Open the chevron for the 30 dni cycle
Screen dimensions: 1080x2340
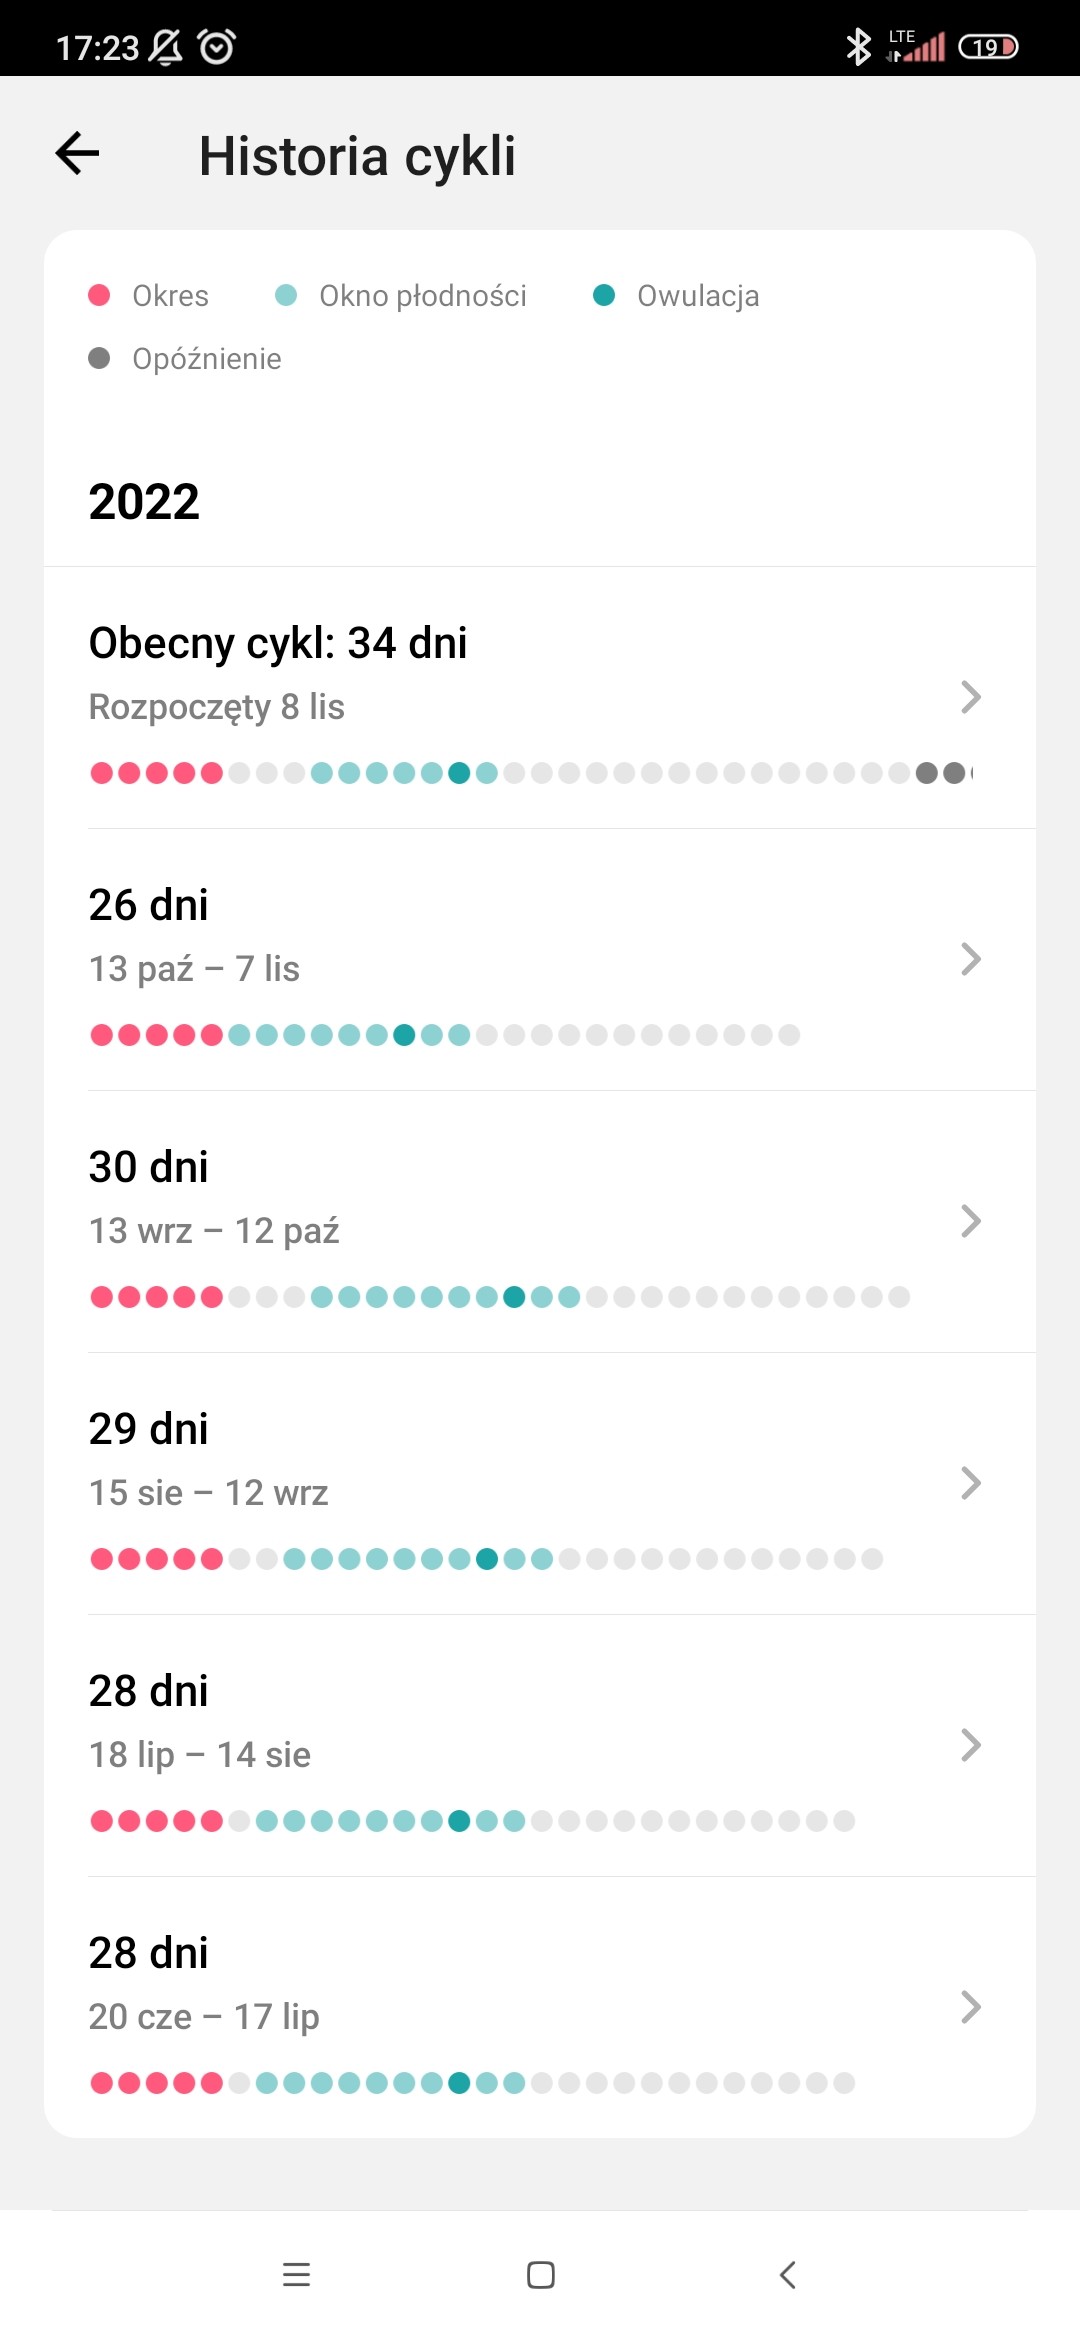coord(970,1221)
